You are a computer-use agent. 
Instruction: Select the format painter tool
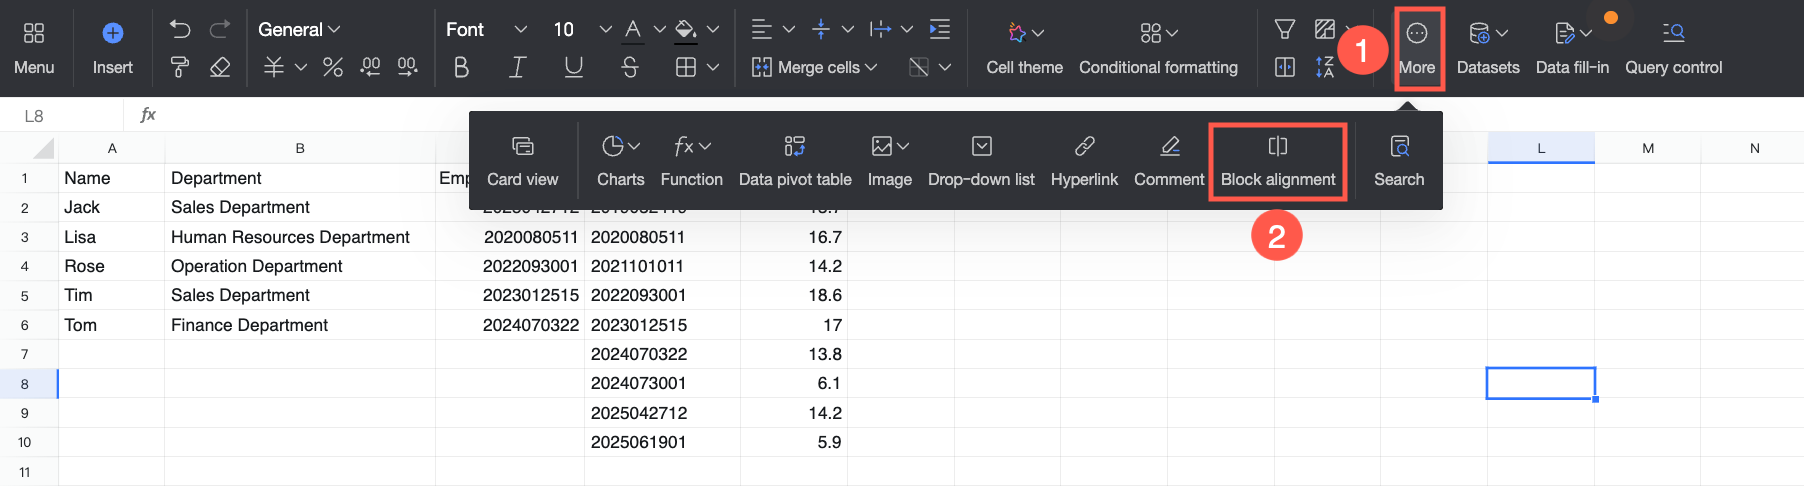point(180,67)
